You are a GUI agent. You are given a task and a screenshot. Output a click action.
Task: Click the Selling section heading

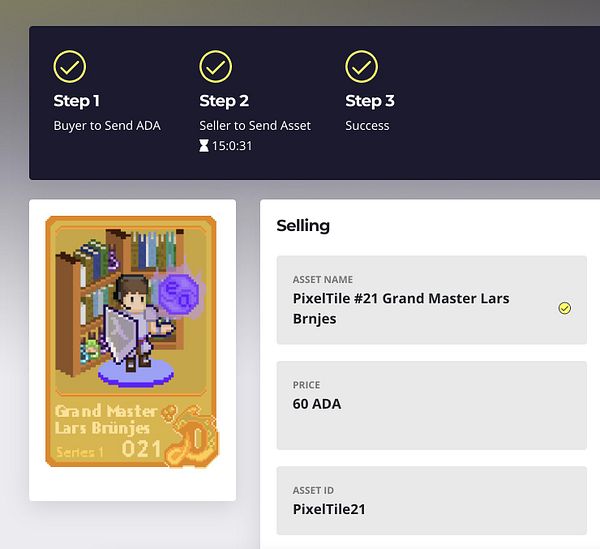pyautogui.click(x=303, y=226)
